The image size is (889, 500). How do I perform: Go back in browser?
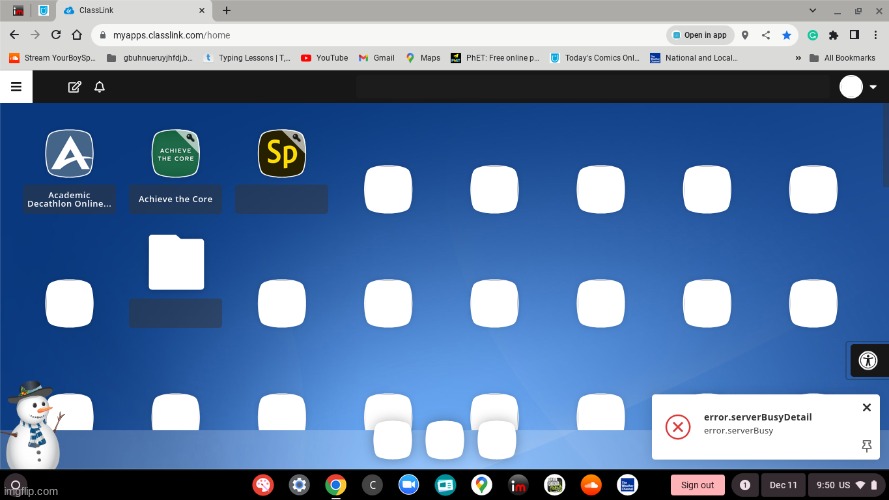click(14, 35)
